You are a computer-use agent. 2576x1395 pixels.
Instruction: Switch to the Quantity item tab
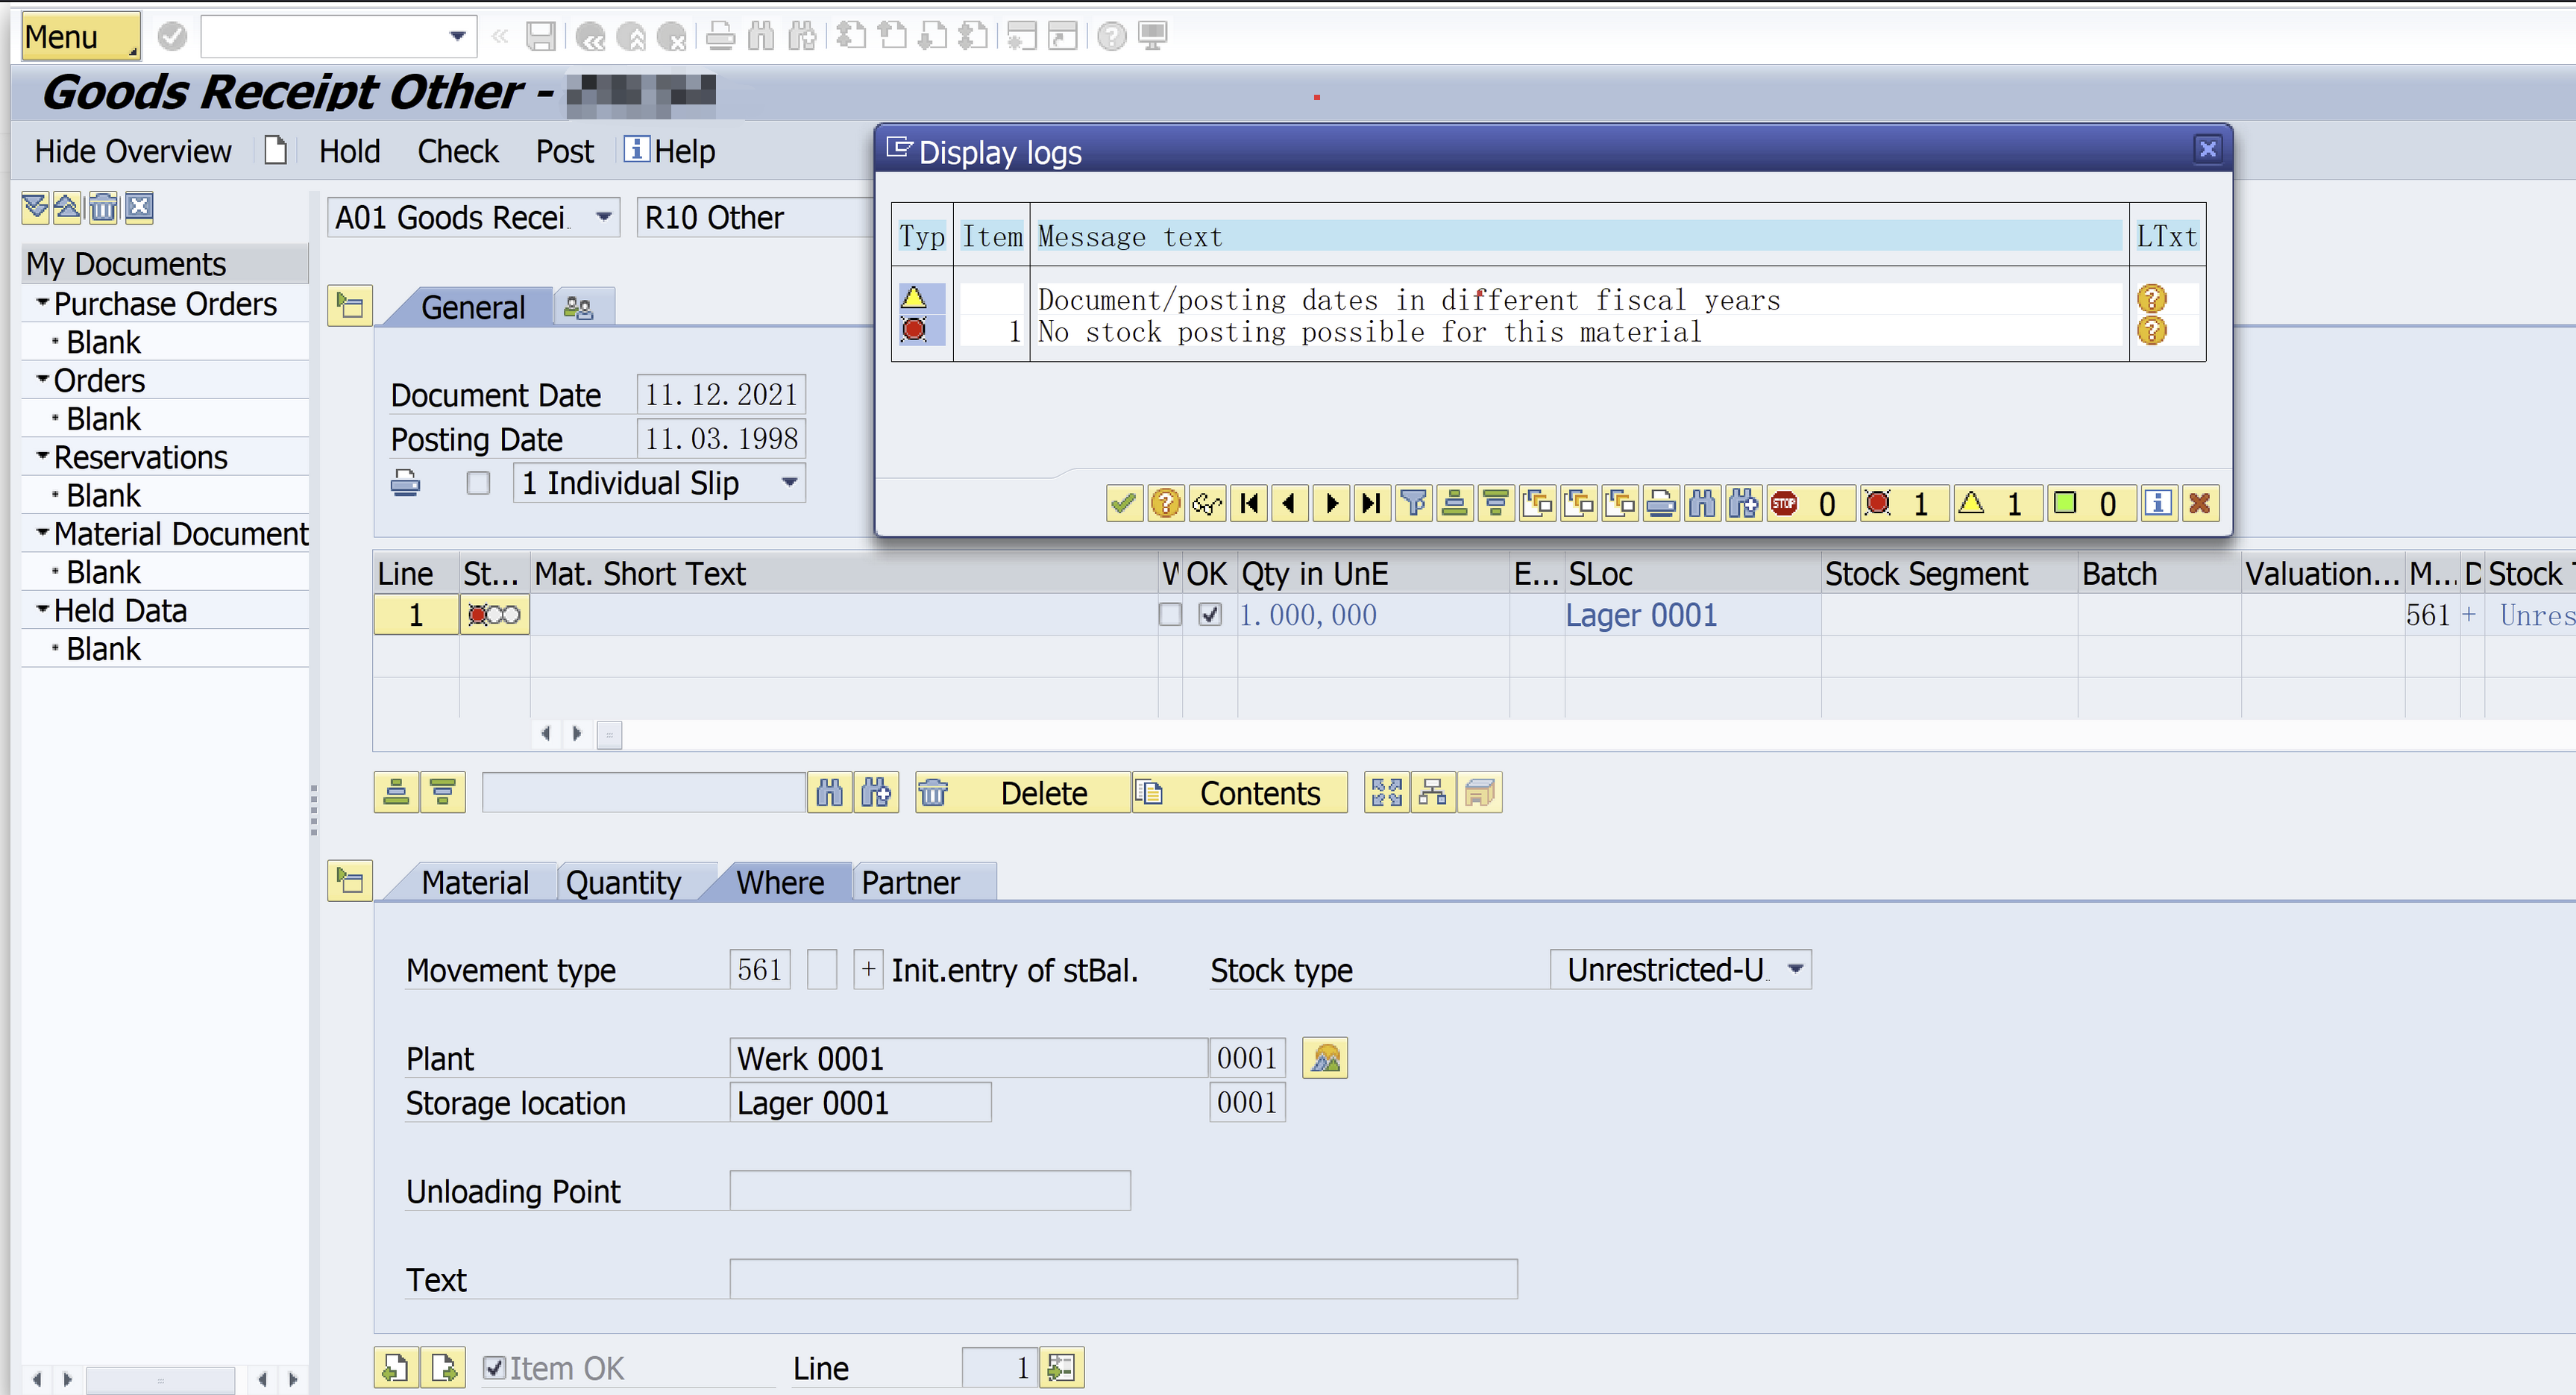tap(623, 882)
